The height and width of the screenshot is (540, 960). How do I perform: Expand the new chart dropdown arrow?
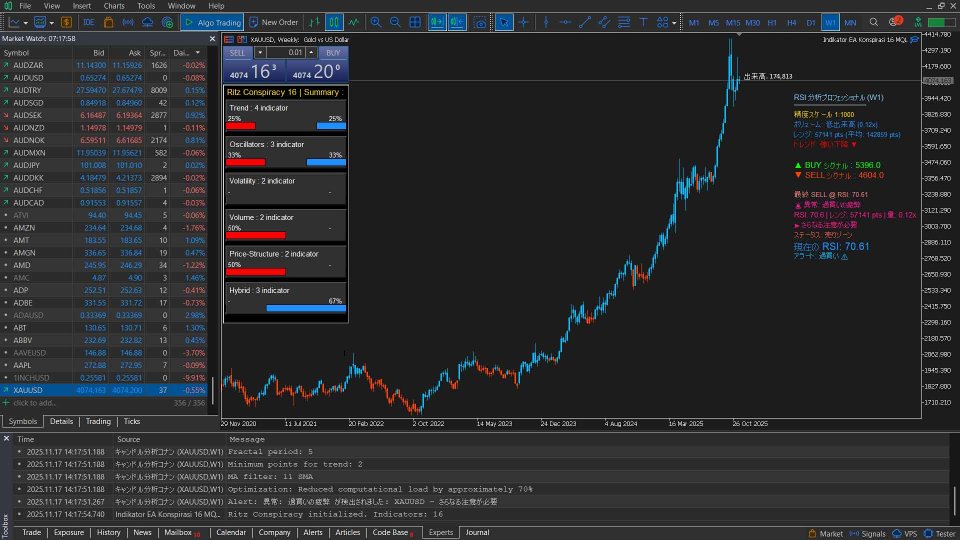point(25,23)
